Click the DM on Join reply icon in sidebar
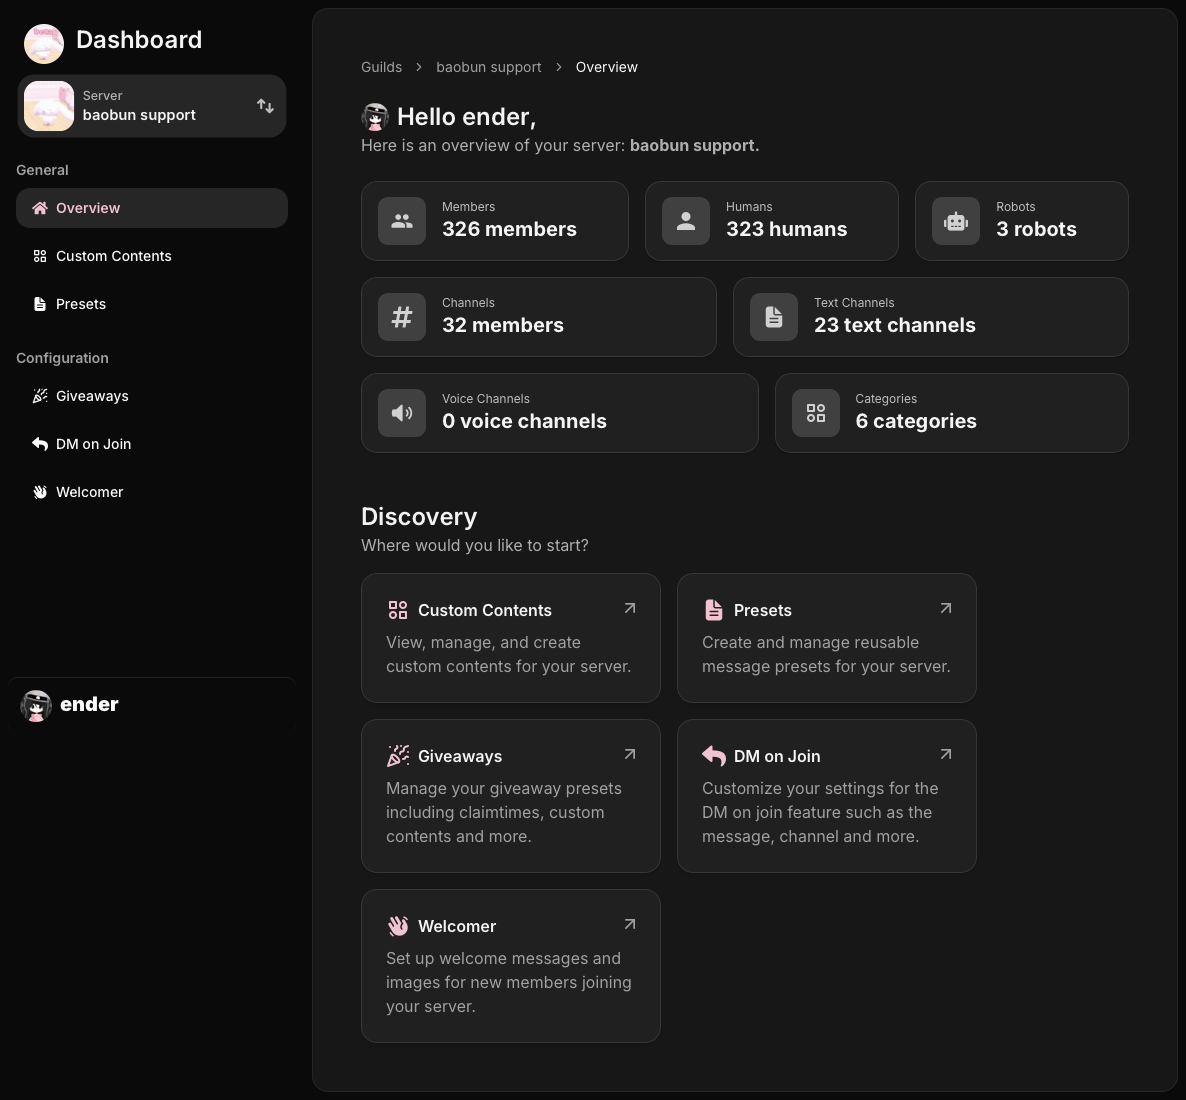The image size is (1186, 1100). 40,444
